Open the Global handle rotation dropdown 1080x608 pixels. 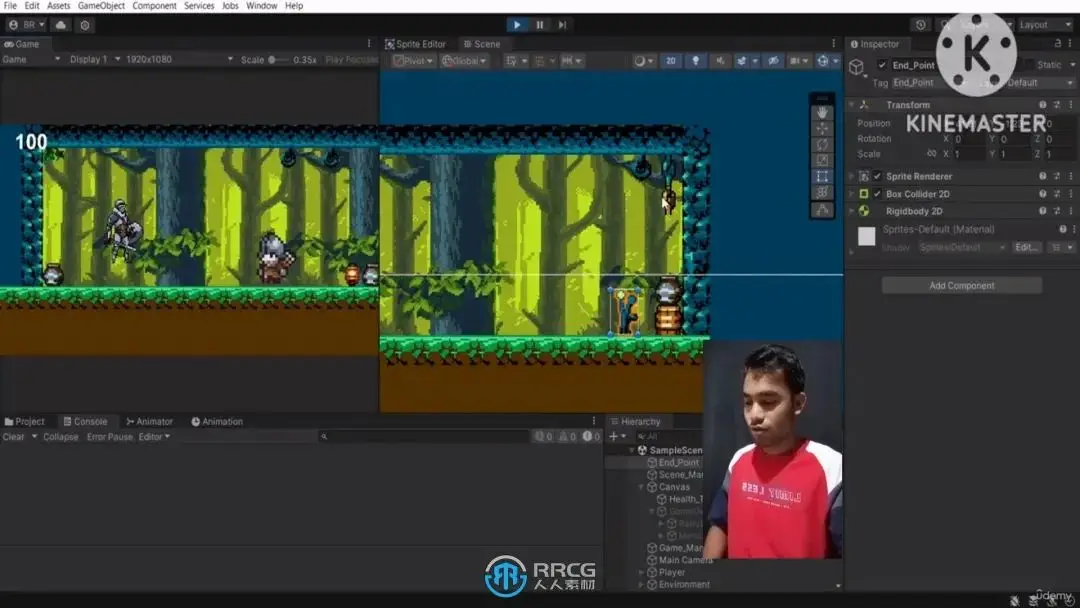coord(464,61)
